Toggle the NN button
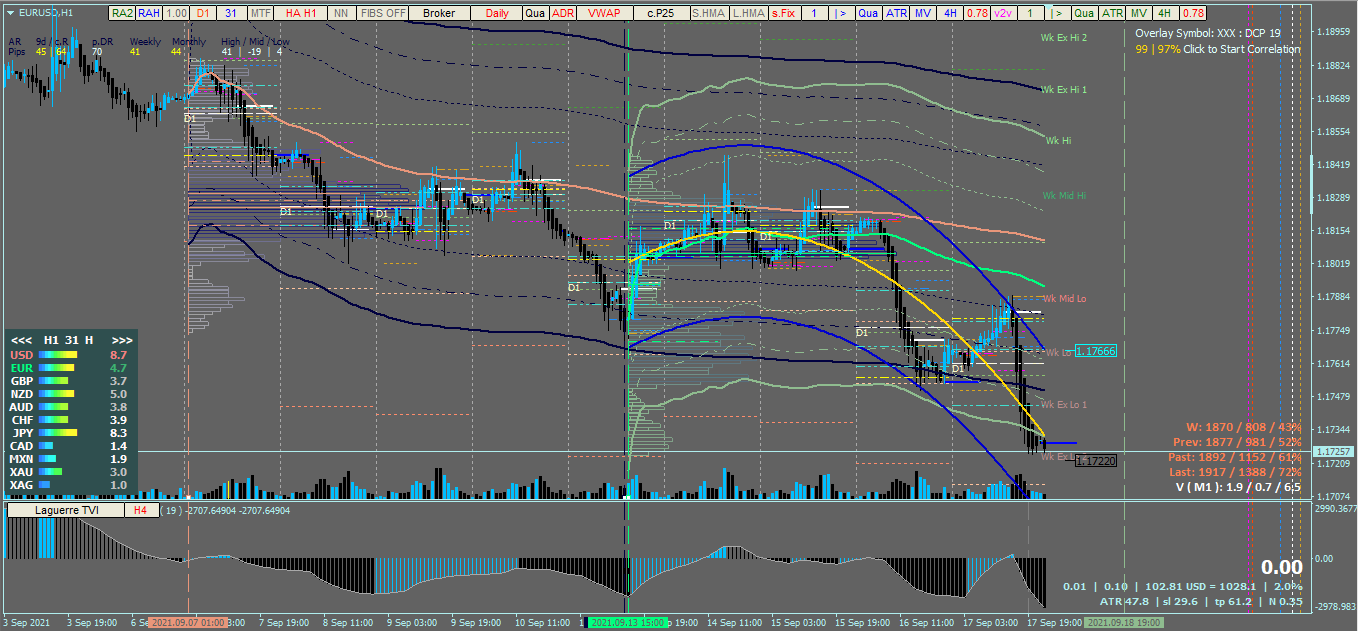This screenshot has width=1359, height=631. (x=341, y=13)
